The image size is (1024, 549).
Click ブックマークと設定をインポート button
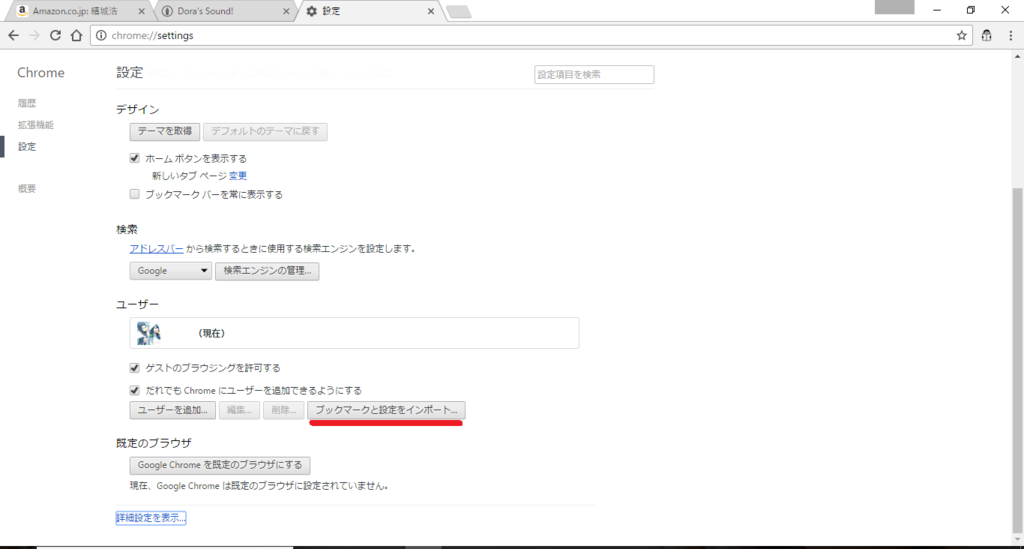(x=387, y=410)
